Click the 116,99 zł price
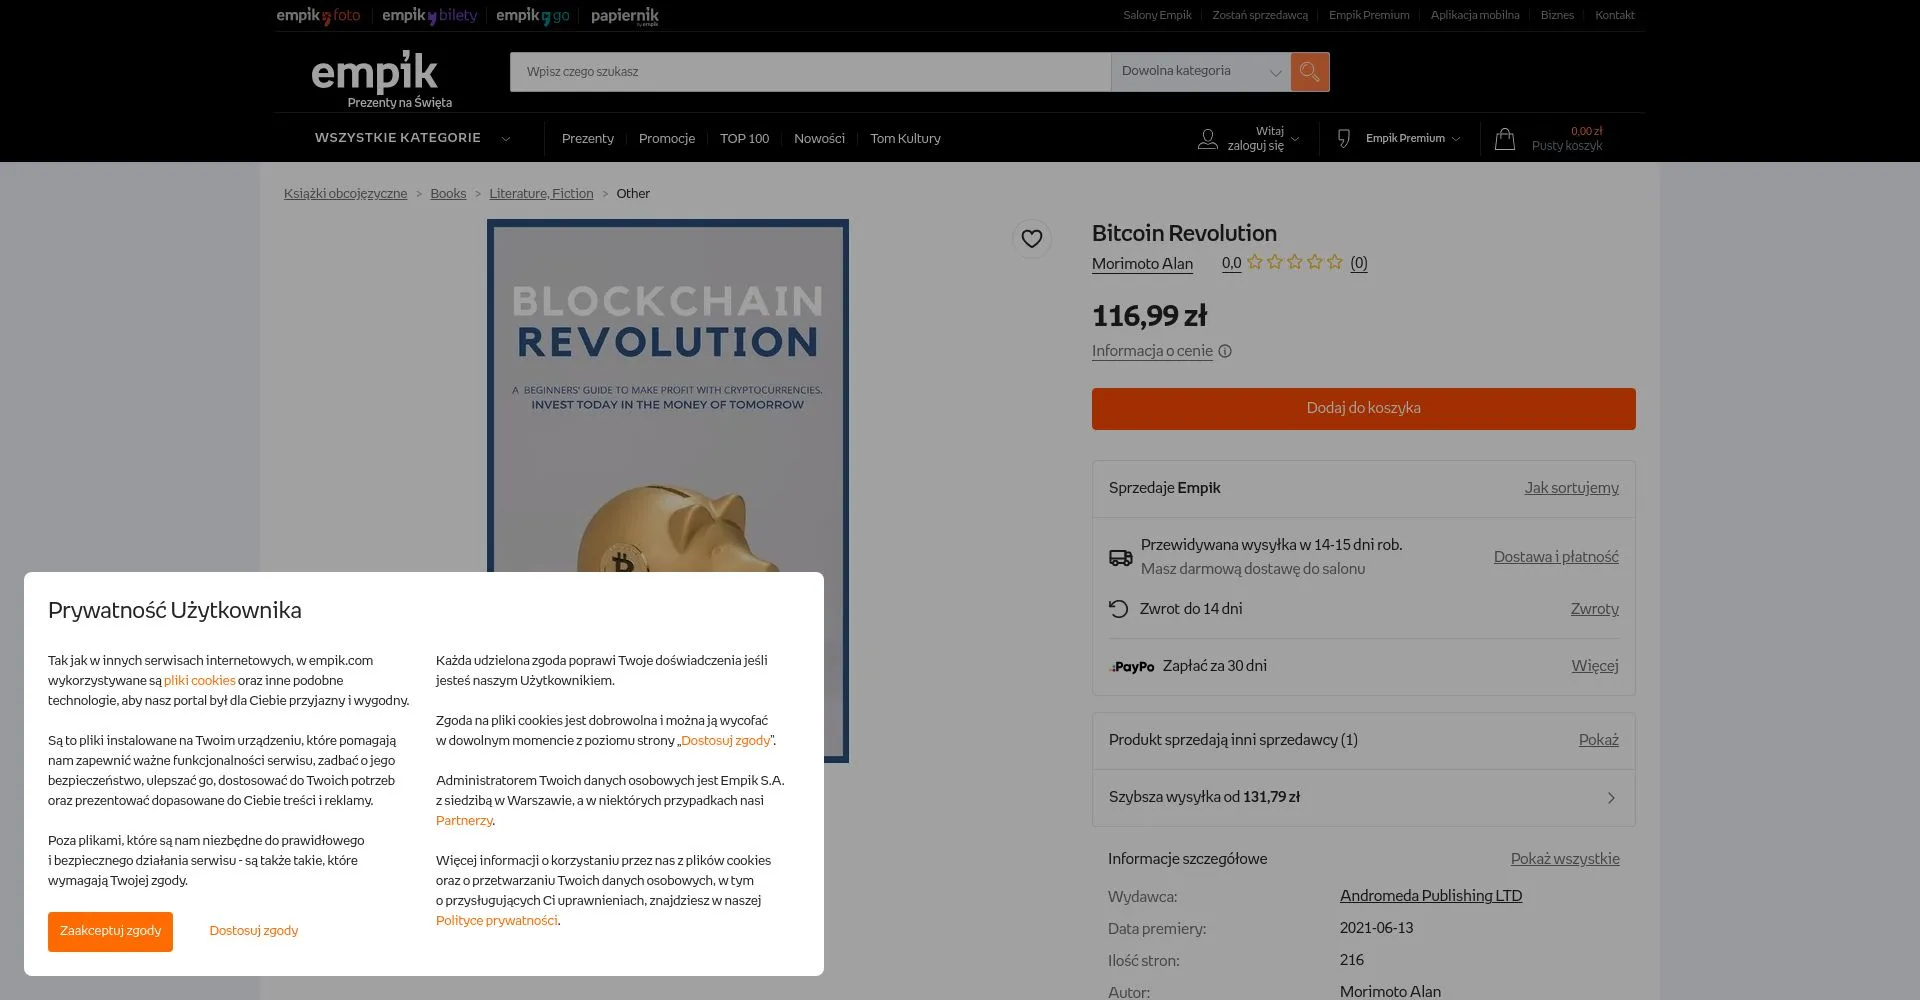The image size is (1920, 1000). [x=1149, y=317]
